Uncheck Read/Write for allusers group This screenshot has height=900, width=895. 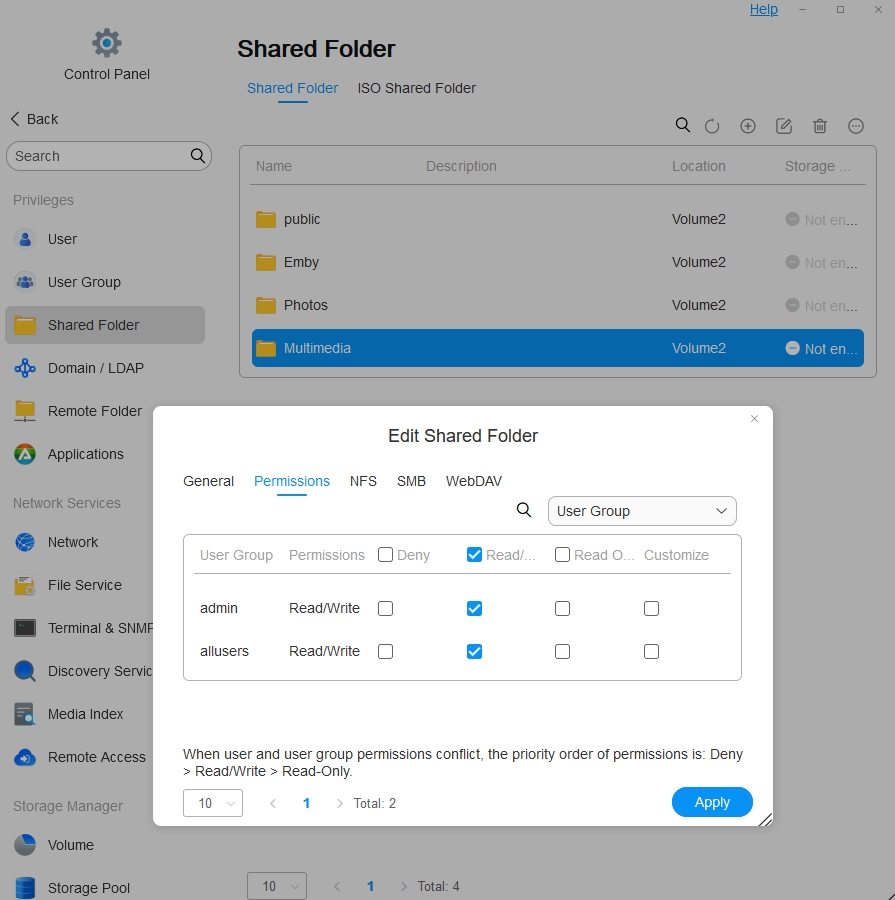point(474,651)
